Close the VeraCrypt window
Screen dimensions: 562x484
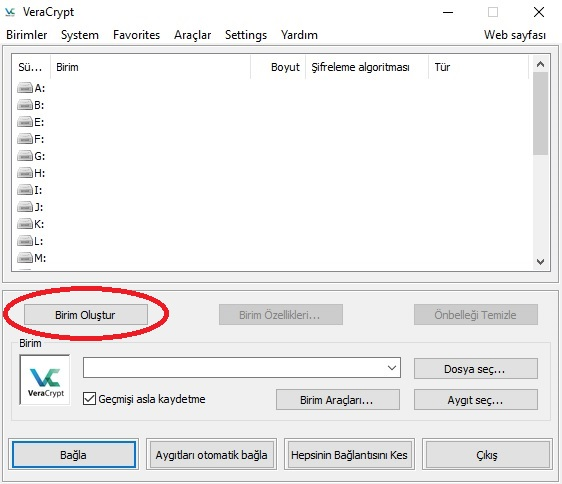tap(539, 12)
